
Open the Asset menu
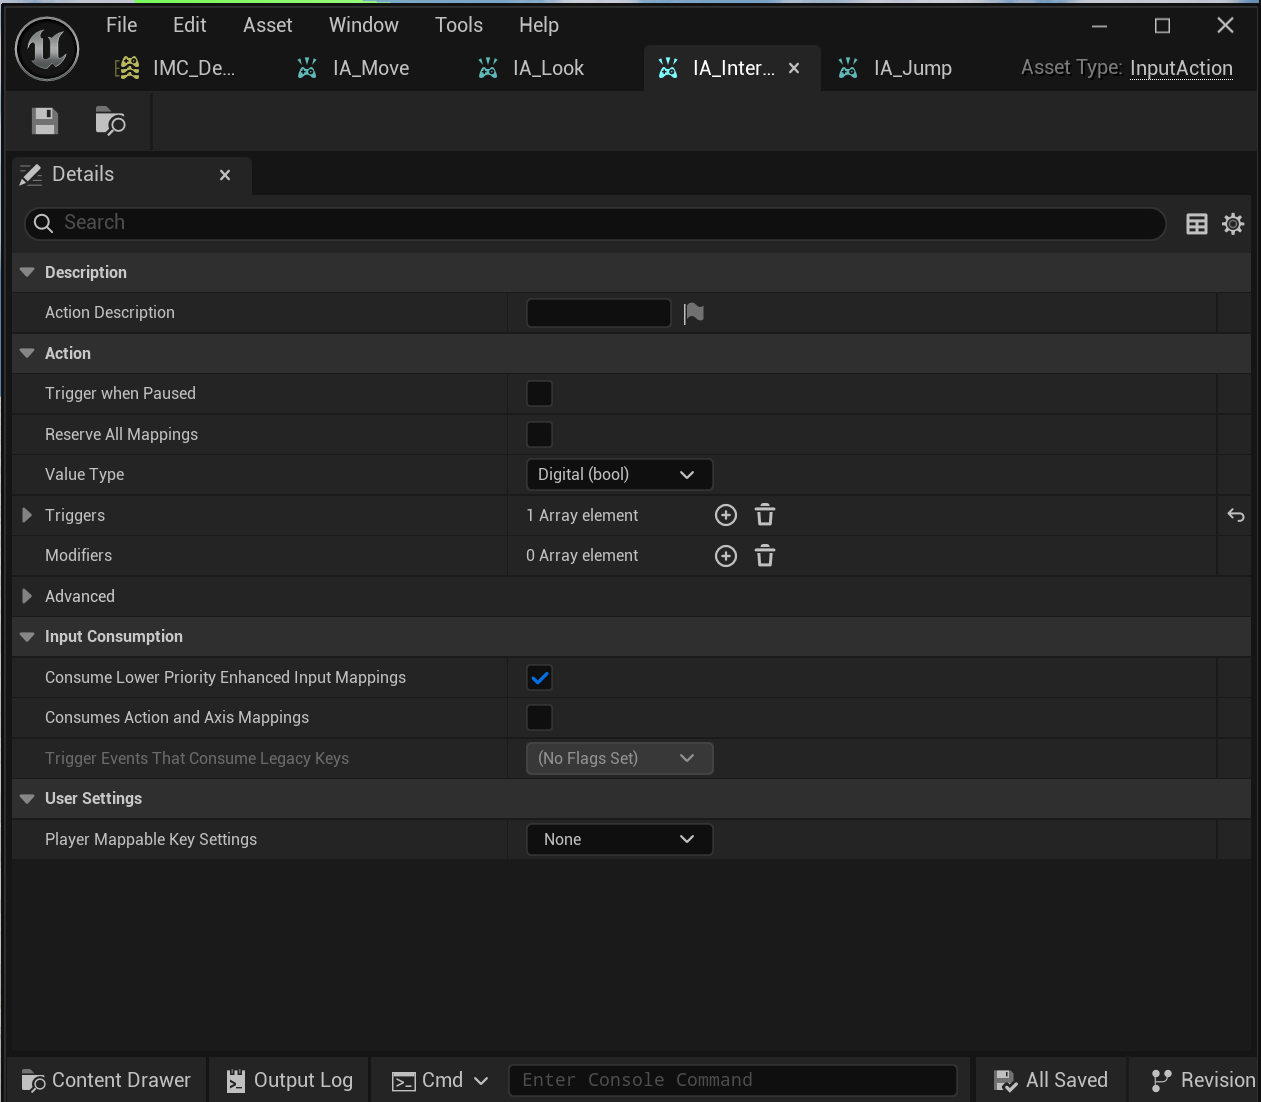pos(268,25)
